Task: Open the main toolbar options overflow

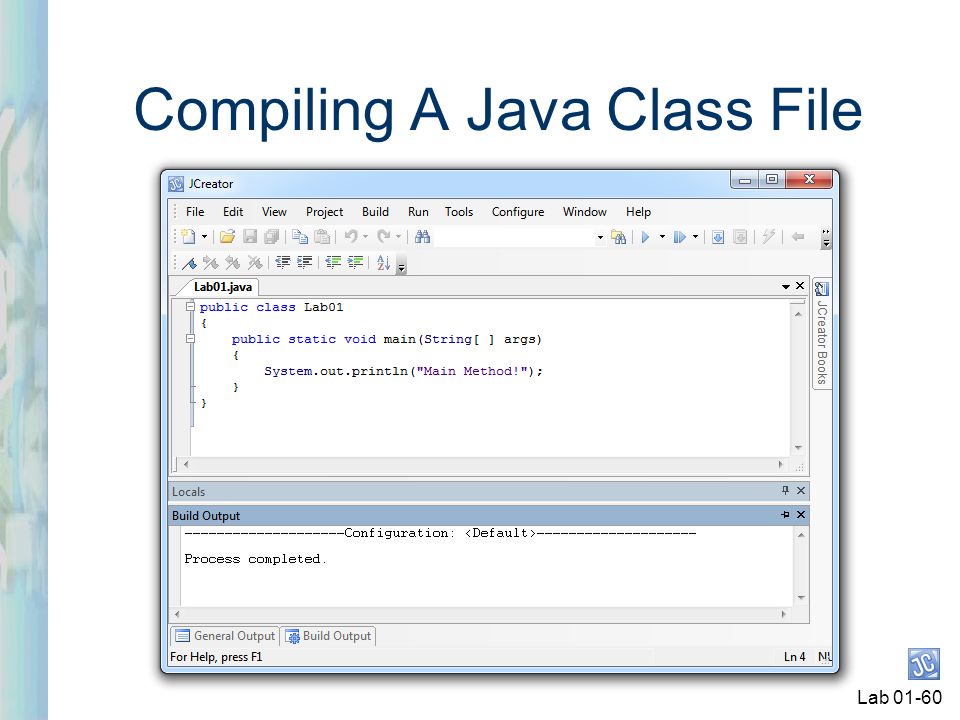Action: (826, 238)
